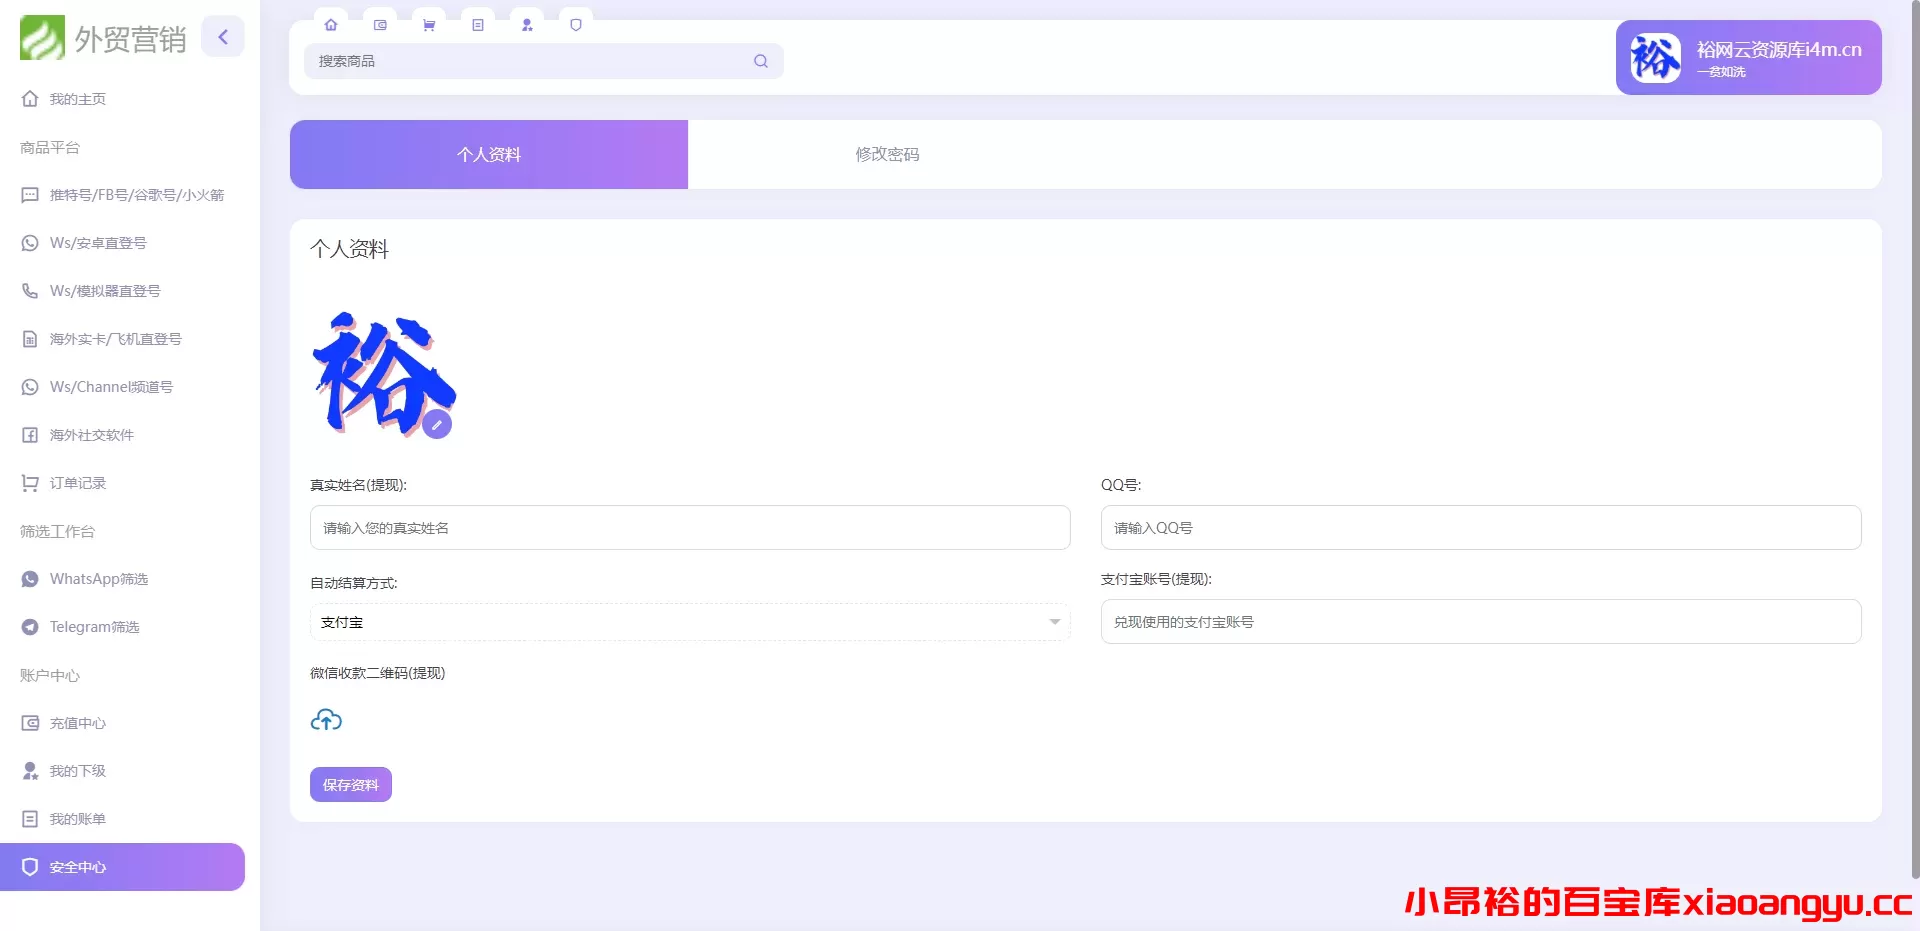Switch to the 修改密码 tab

coord(886,154)
